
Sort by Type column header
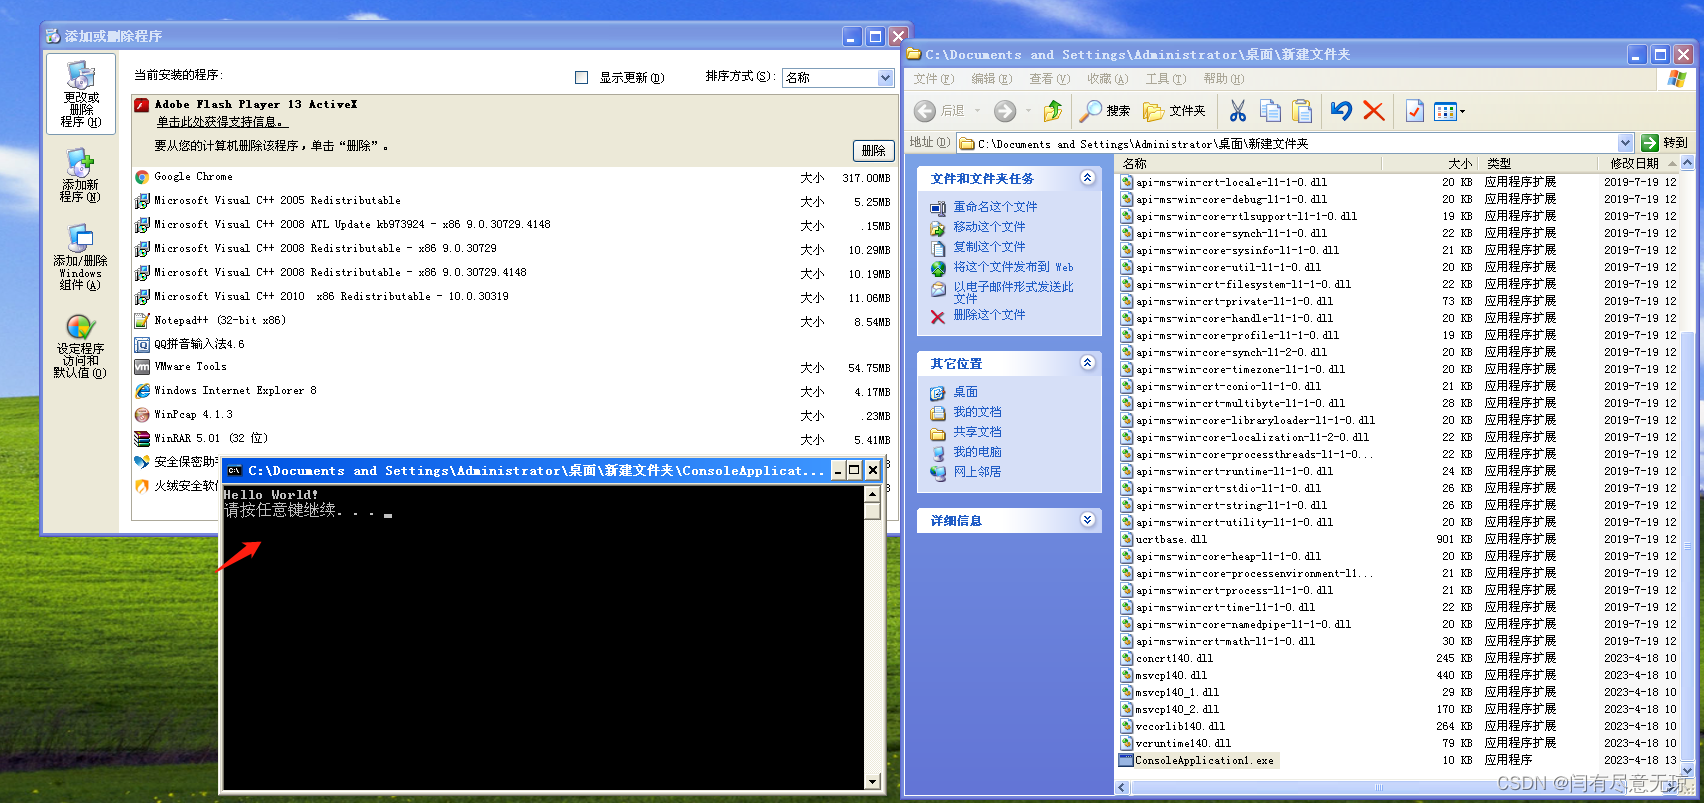click(1539, 163)
